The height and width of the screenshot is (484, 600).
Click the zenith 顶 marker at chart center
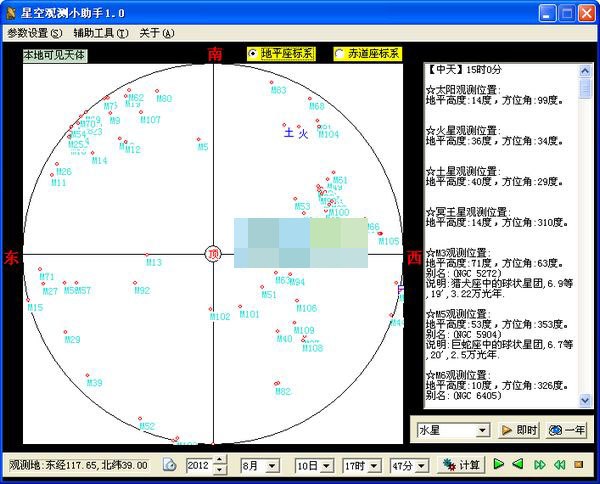point(212,254)
